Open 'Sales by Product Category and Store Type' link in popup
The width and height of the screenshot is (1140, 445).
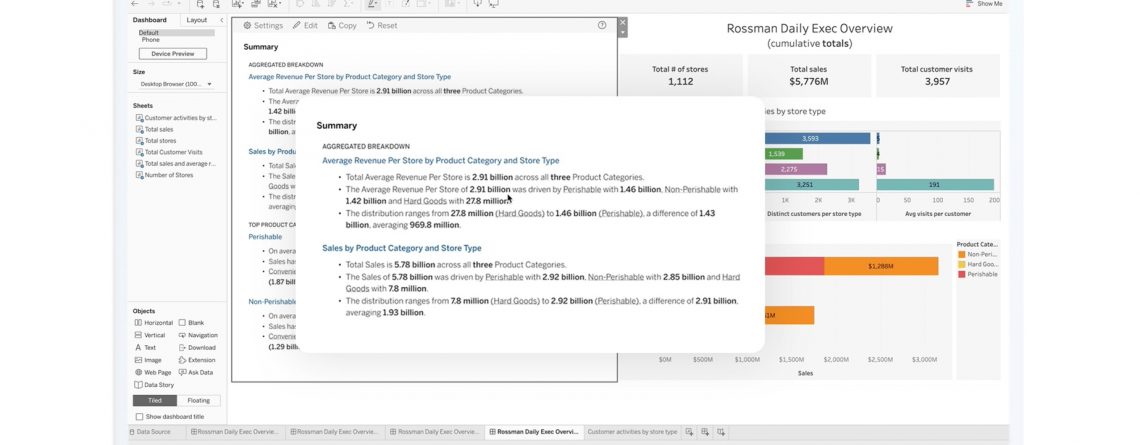(x=402, y=248)
